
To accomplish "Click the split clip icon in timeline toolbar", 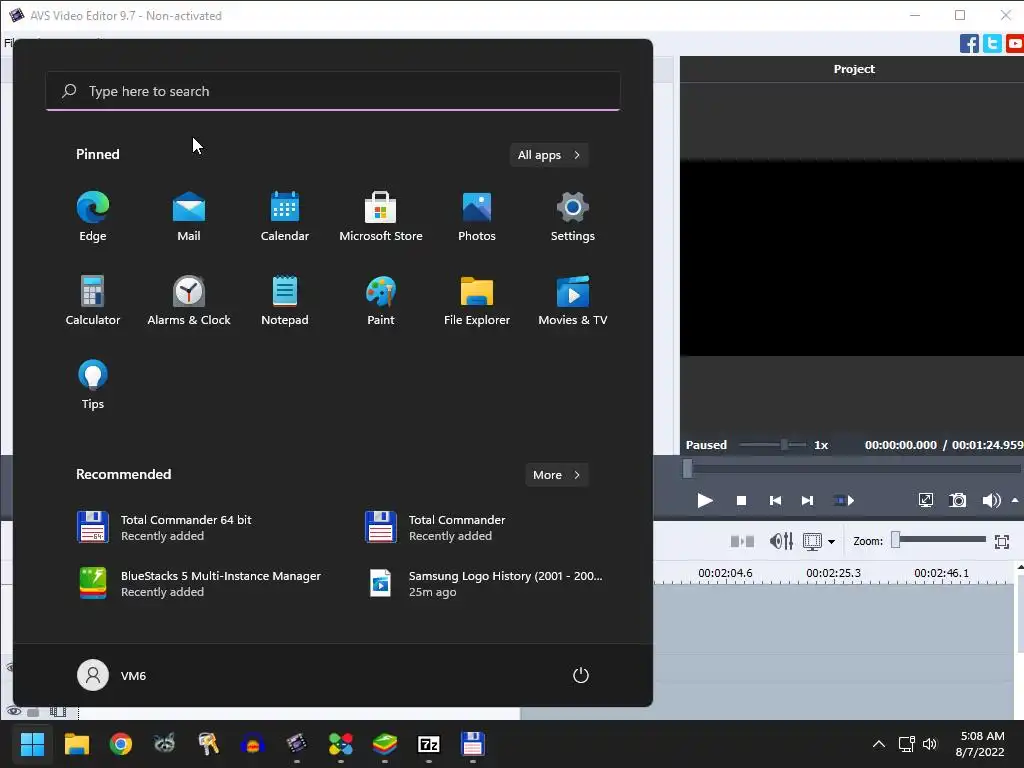I will [742, 541].
